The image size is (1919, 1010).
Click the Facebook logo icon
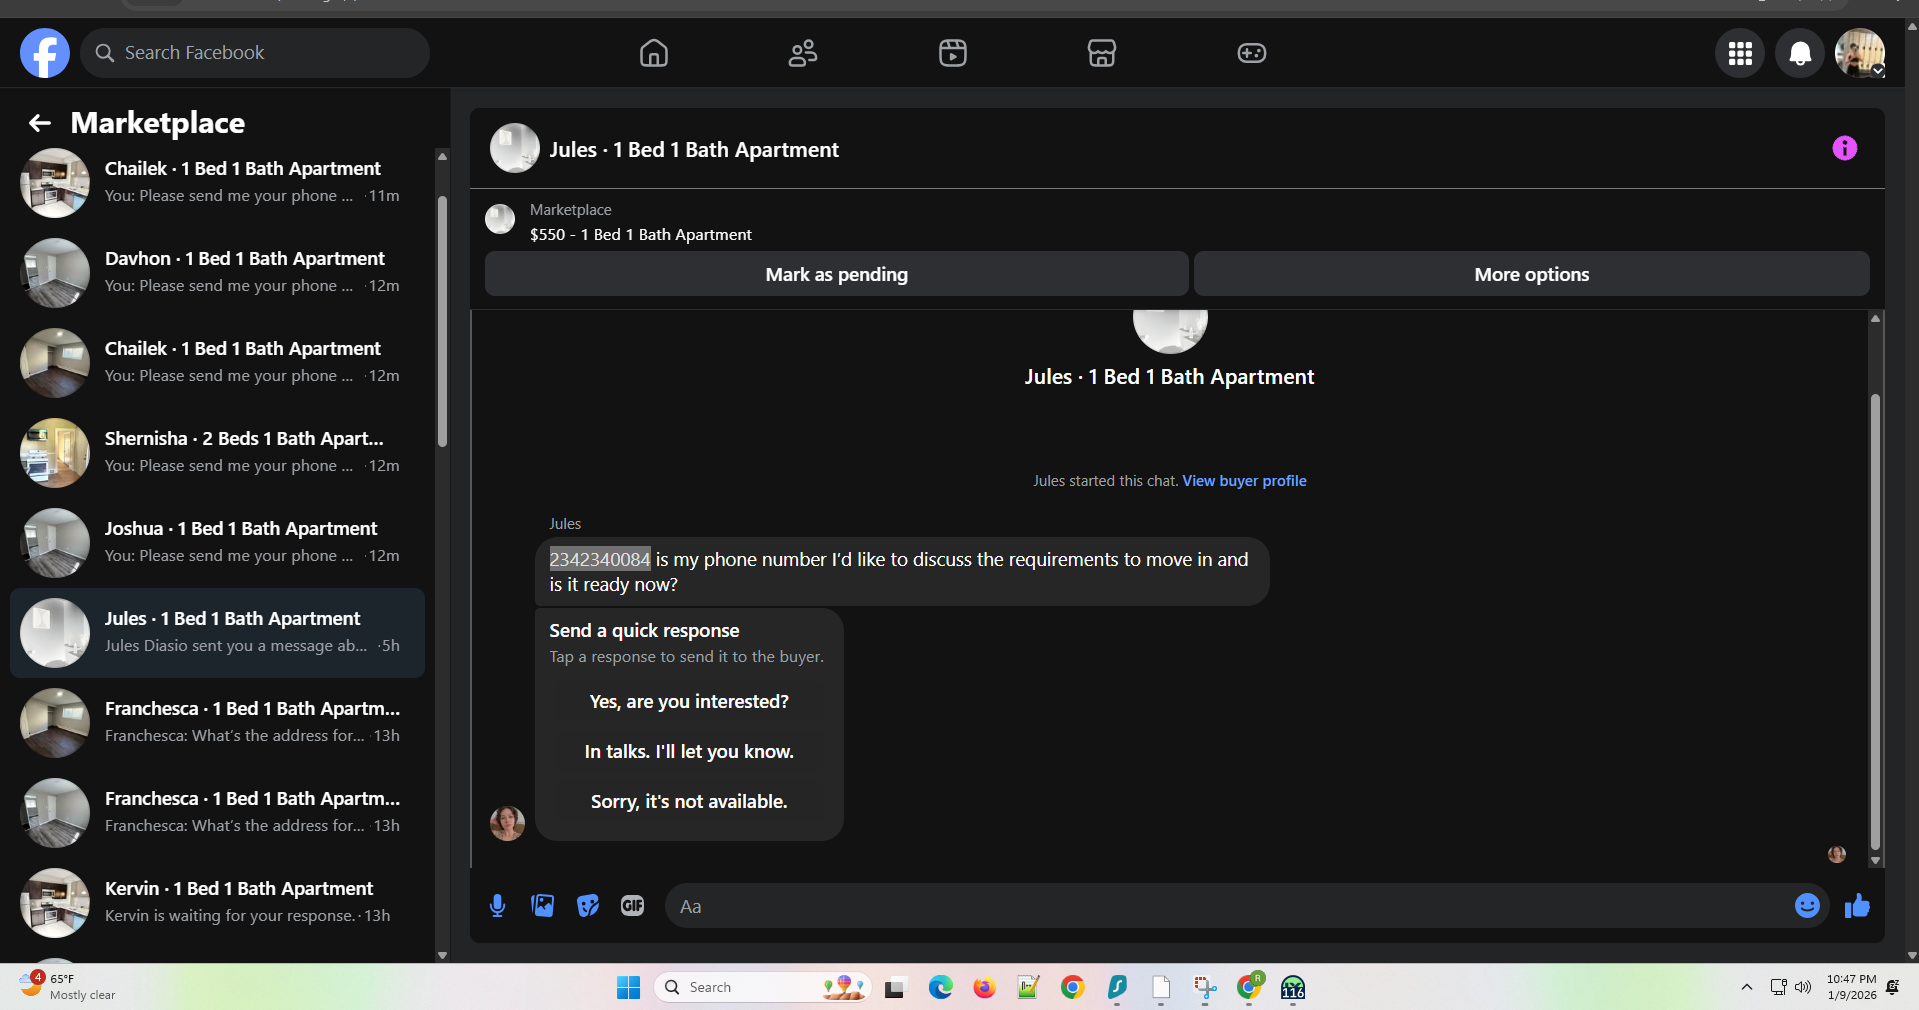(45, 53)
